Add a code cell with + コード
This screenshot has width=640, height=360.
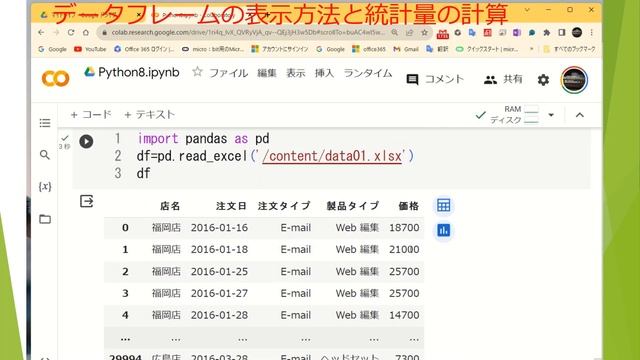coord(91,115)
